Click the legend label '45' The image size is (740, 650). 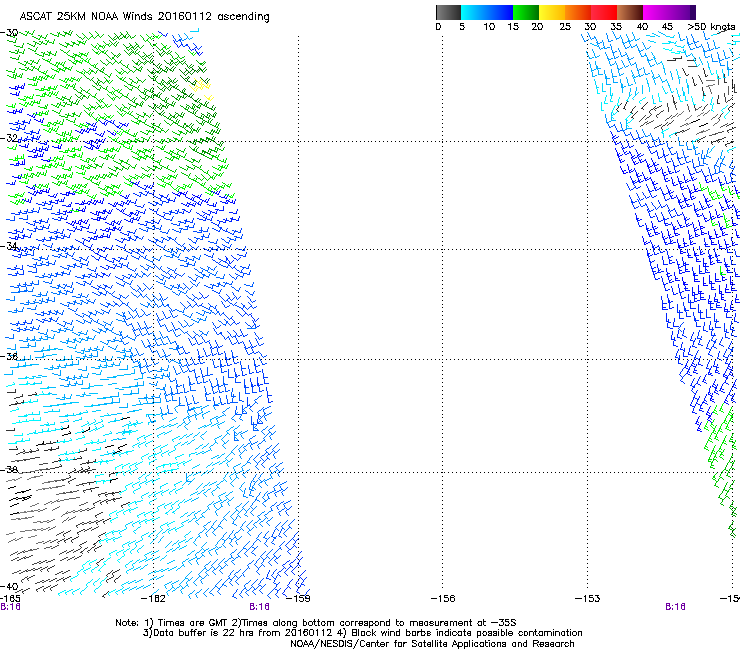coord(667,27)
